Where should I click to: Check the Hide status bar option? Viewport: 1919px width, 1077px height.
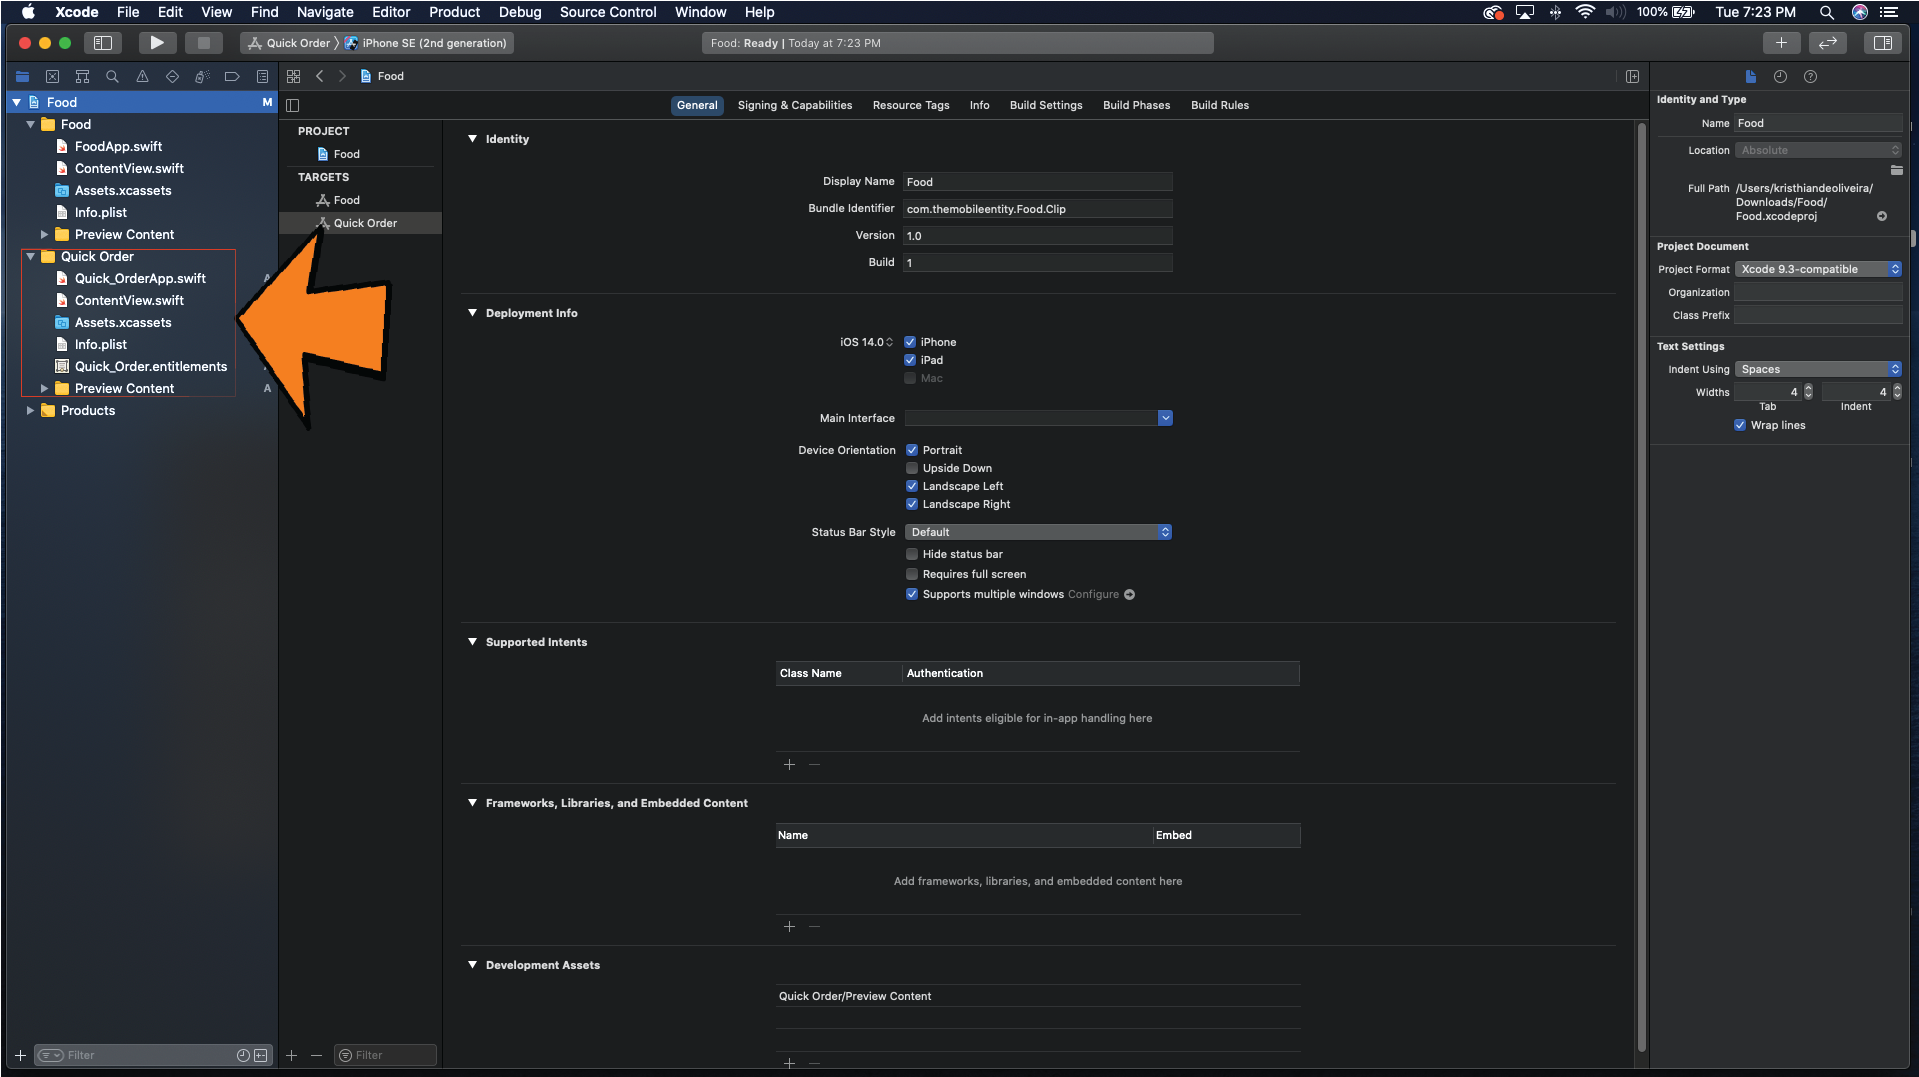(912, 554)
